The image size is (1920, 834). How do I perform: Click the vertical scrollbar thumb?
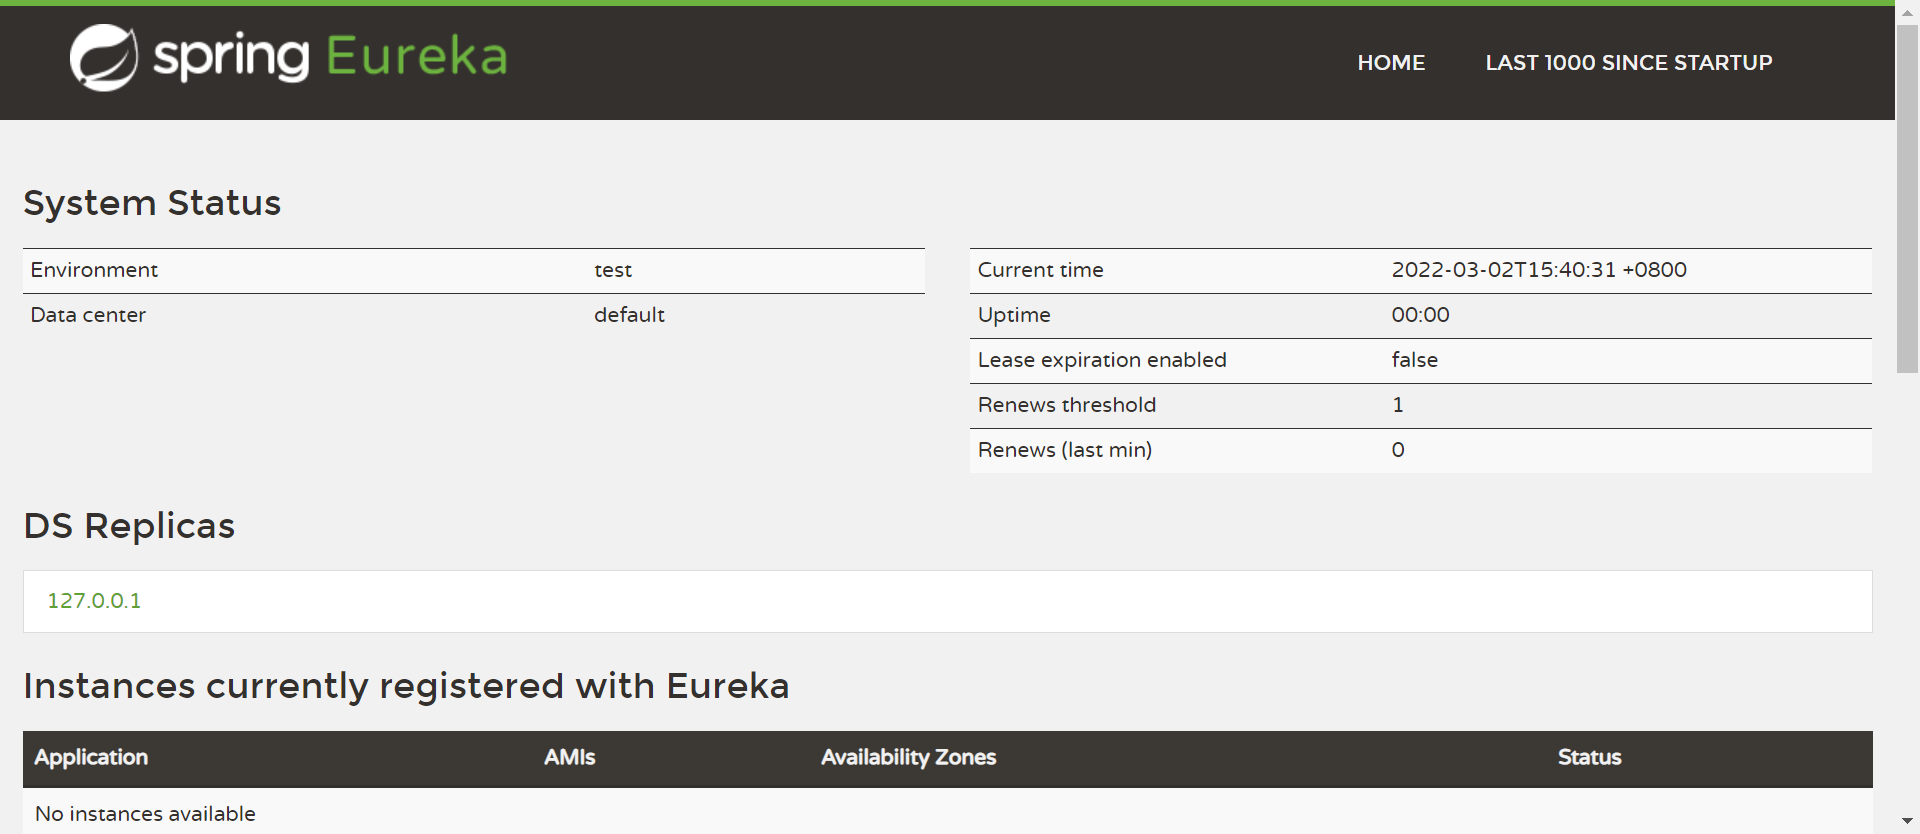pos(1907,199)
